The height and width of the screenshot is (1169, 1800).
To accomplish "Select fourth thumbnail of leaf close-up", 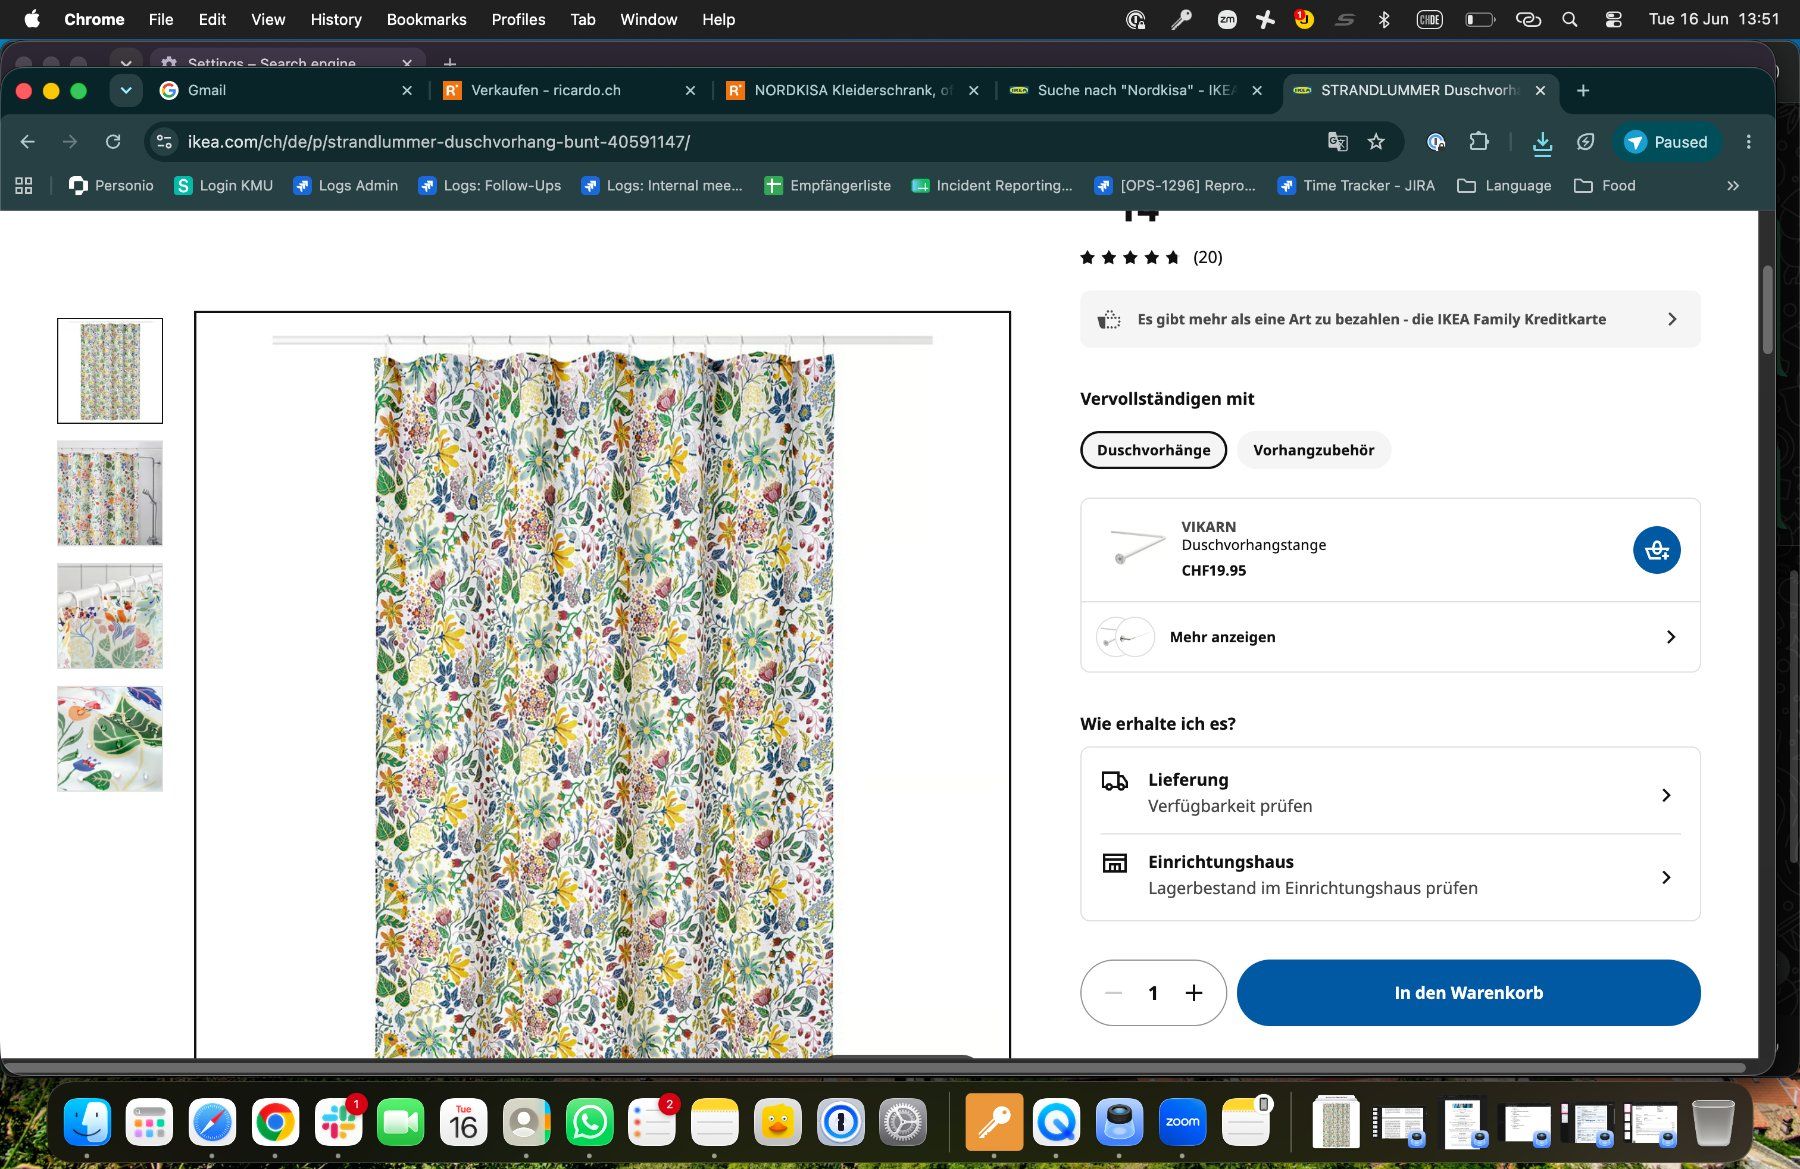I will (x=110, y=739).
